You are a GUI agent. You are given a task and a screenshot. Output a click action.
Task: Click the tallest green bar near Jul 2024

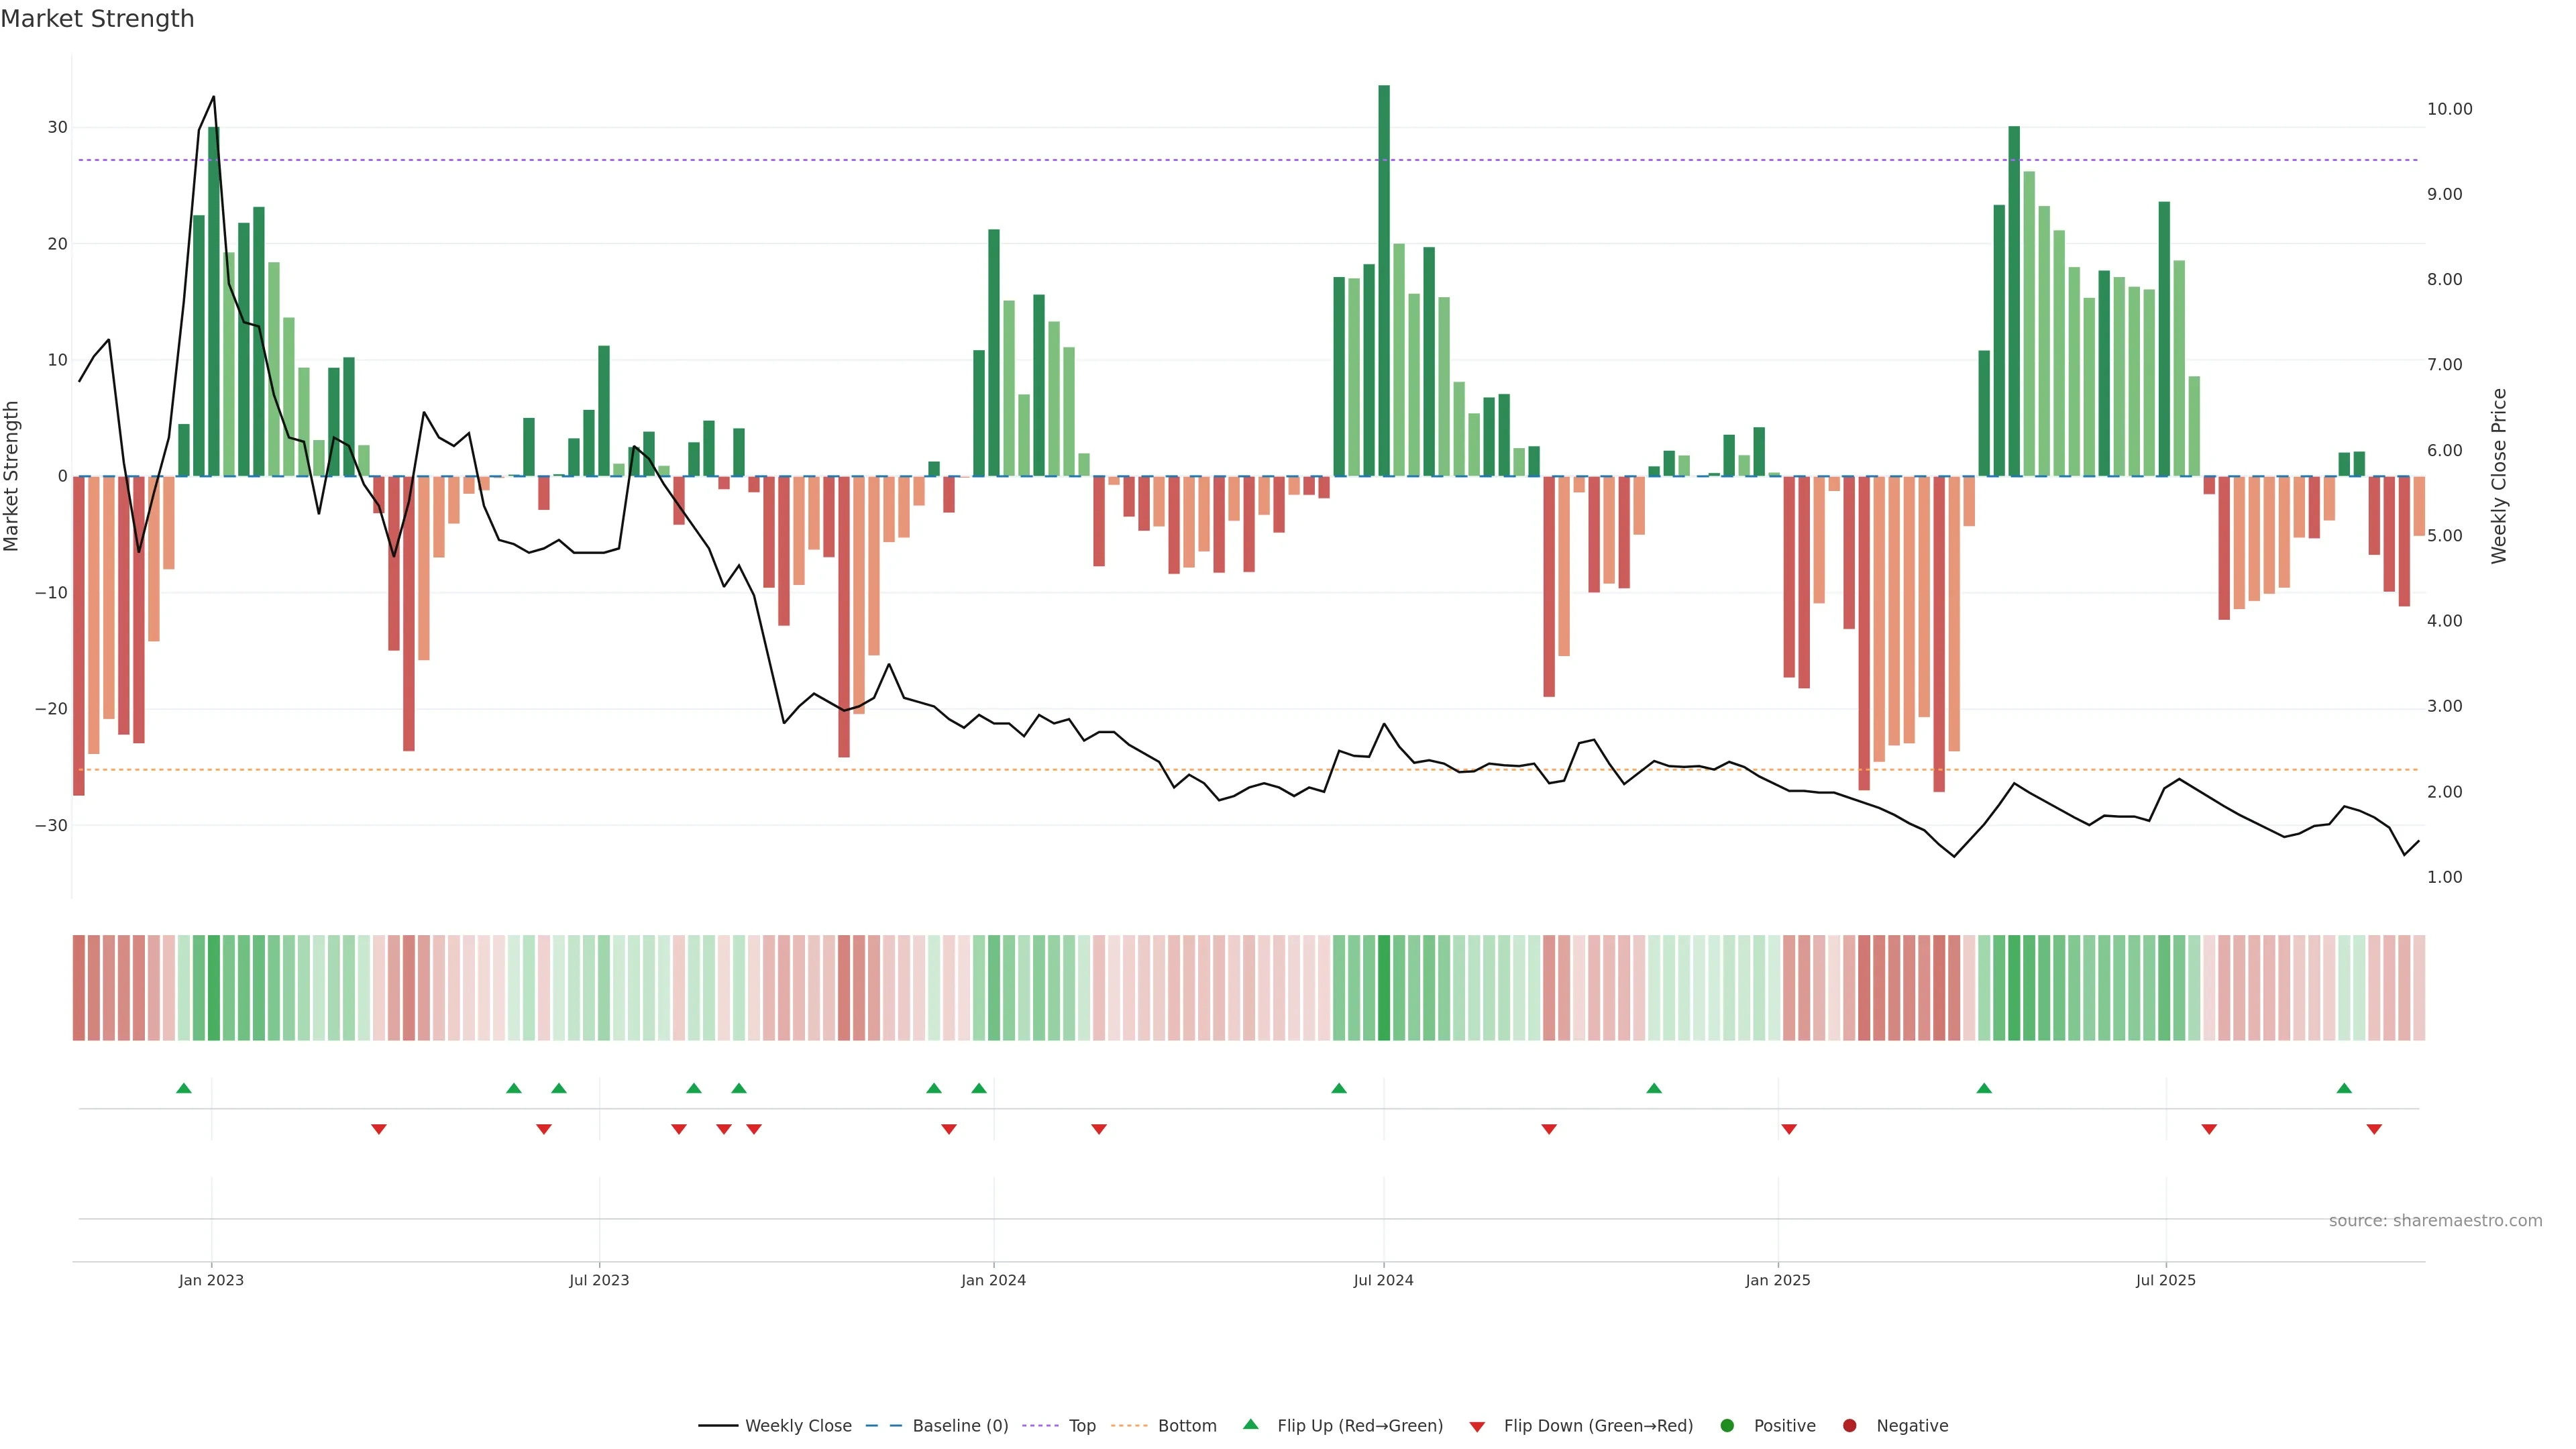point(1384,280)
